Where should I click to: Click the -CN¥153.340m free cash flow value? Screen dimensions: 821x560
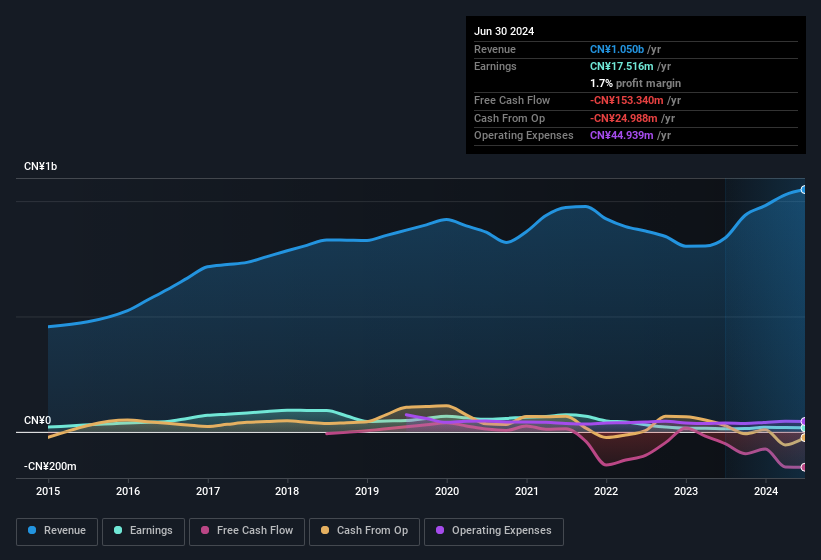tap(626, 100)
